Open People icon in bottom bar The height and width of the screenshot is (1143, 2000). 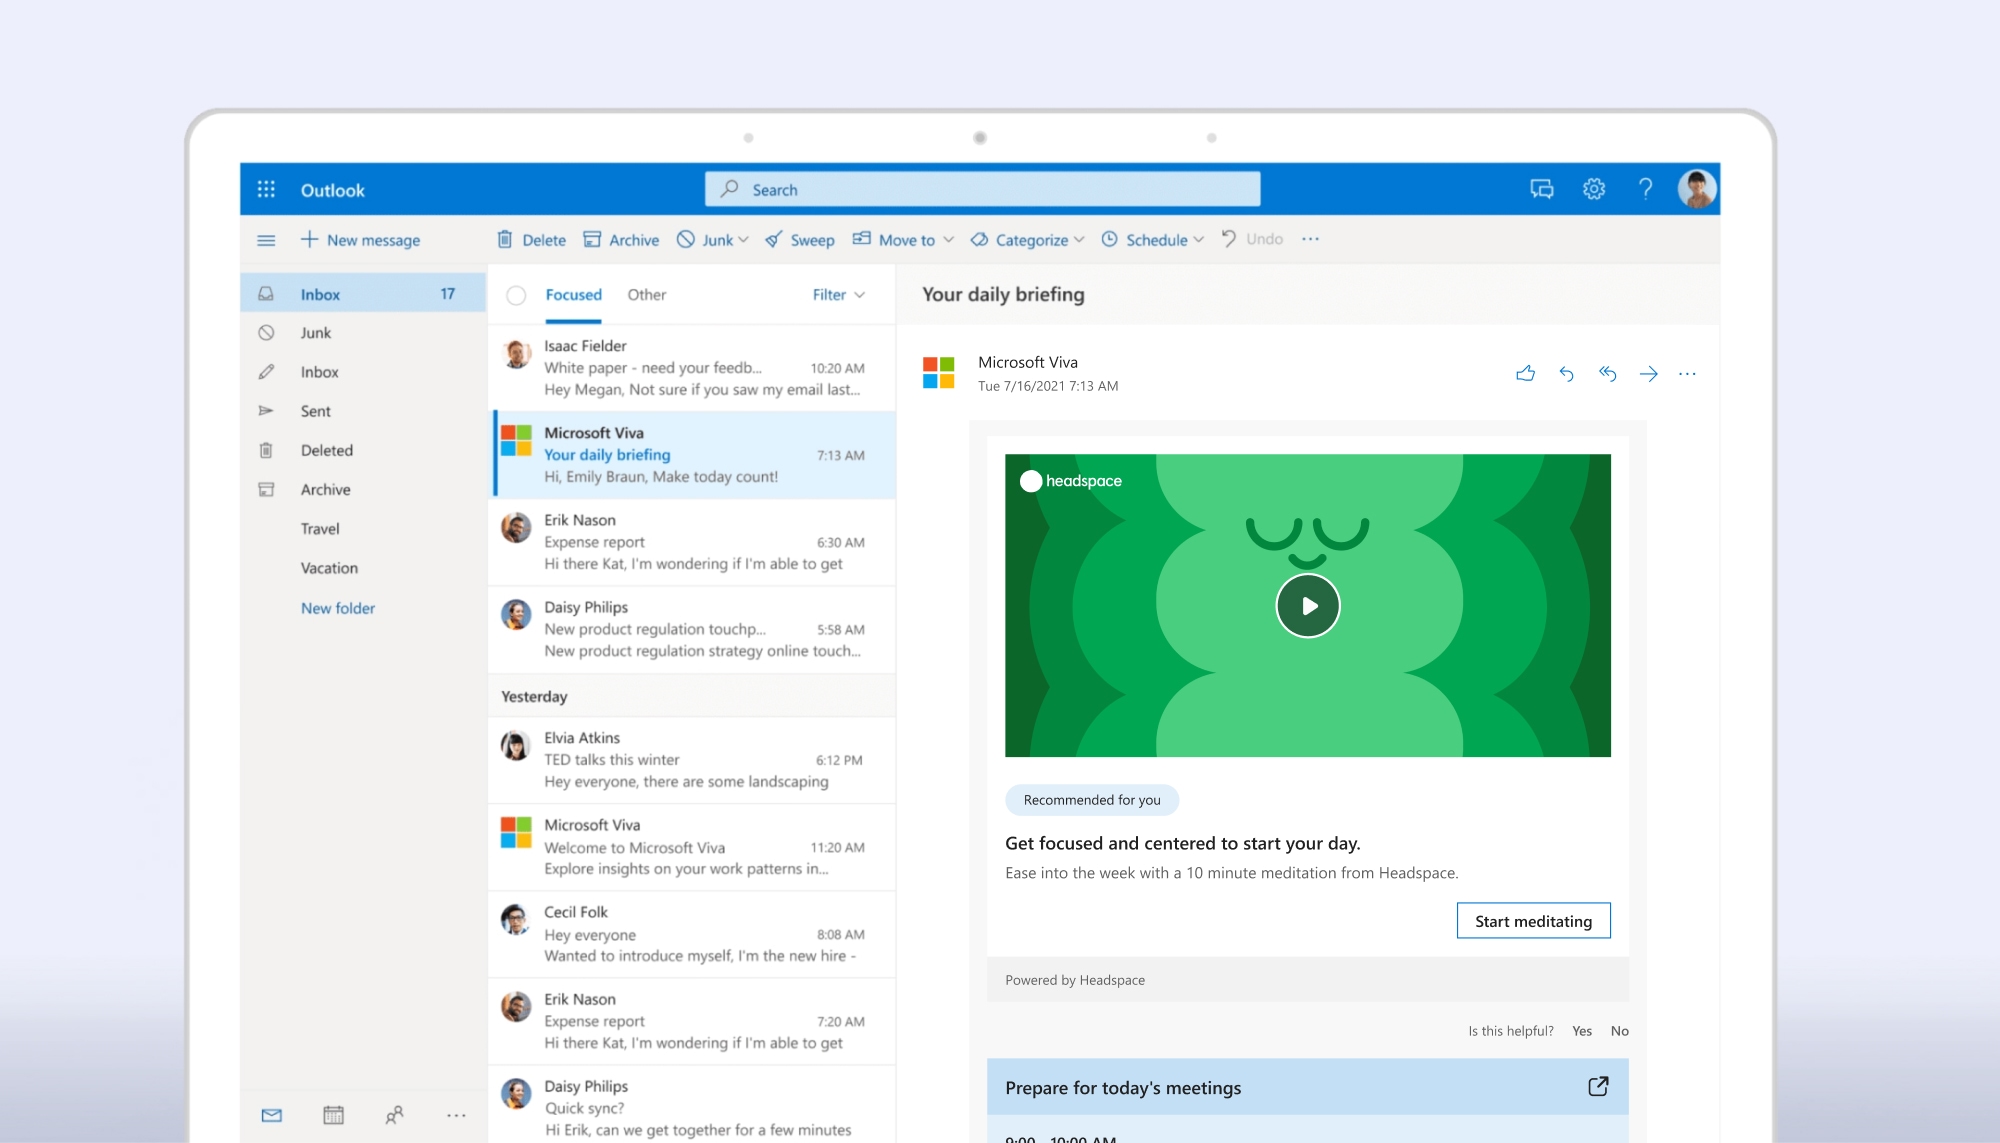pyautogui.click(x=395, y=1115)
